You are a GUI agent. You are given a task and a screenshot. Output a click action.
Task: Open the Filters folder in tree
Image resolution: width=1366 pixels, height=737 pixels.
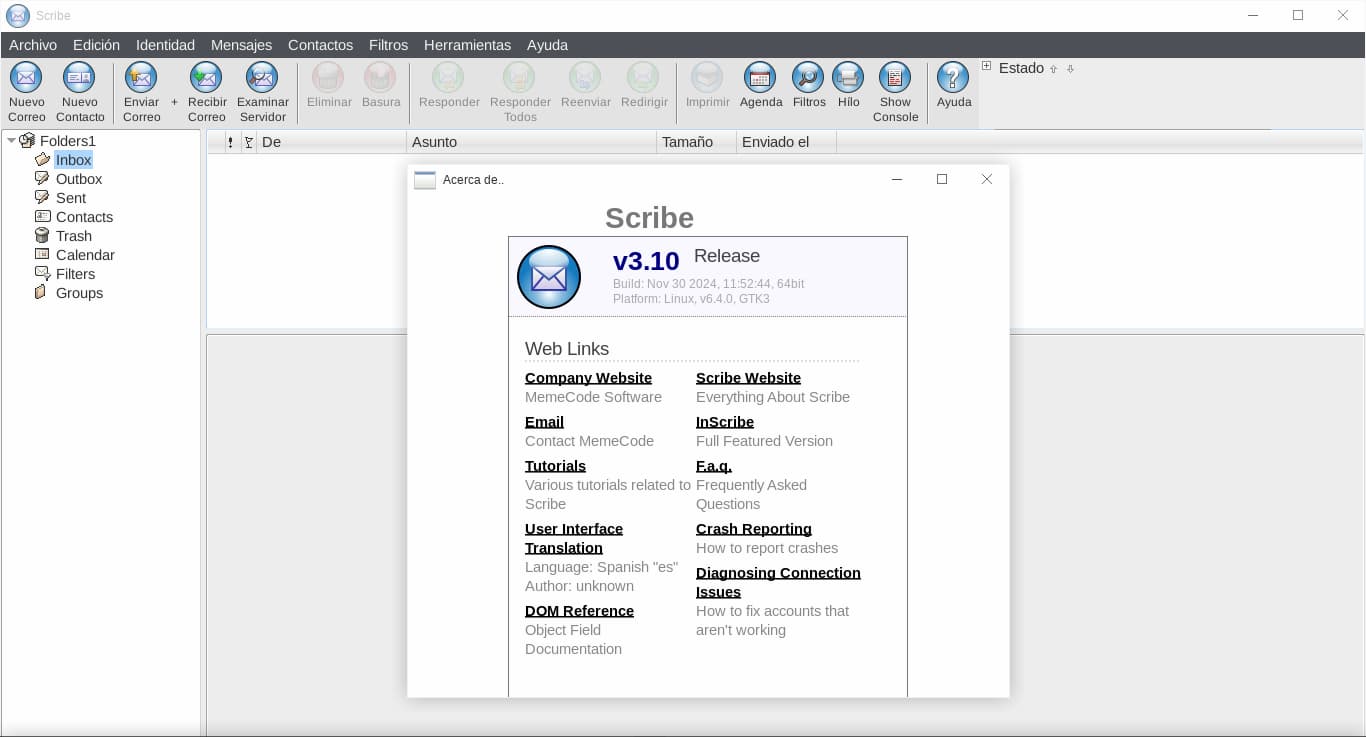[x=75, y=274]
